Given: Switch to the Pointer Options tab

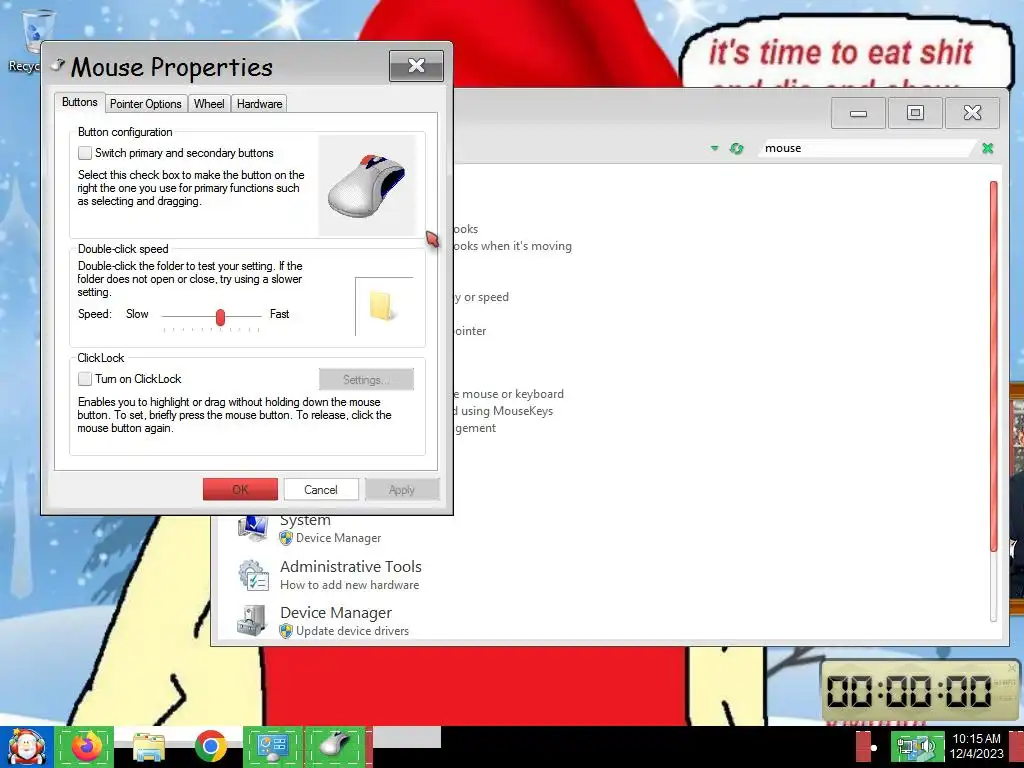Looking at the screenshot, I should coord(146,104).
